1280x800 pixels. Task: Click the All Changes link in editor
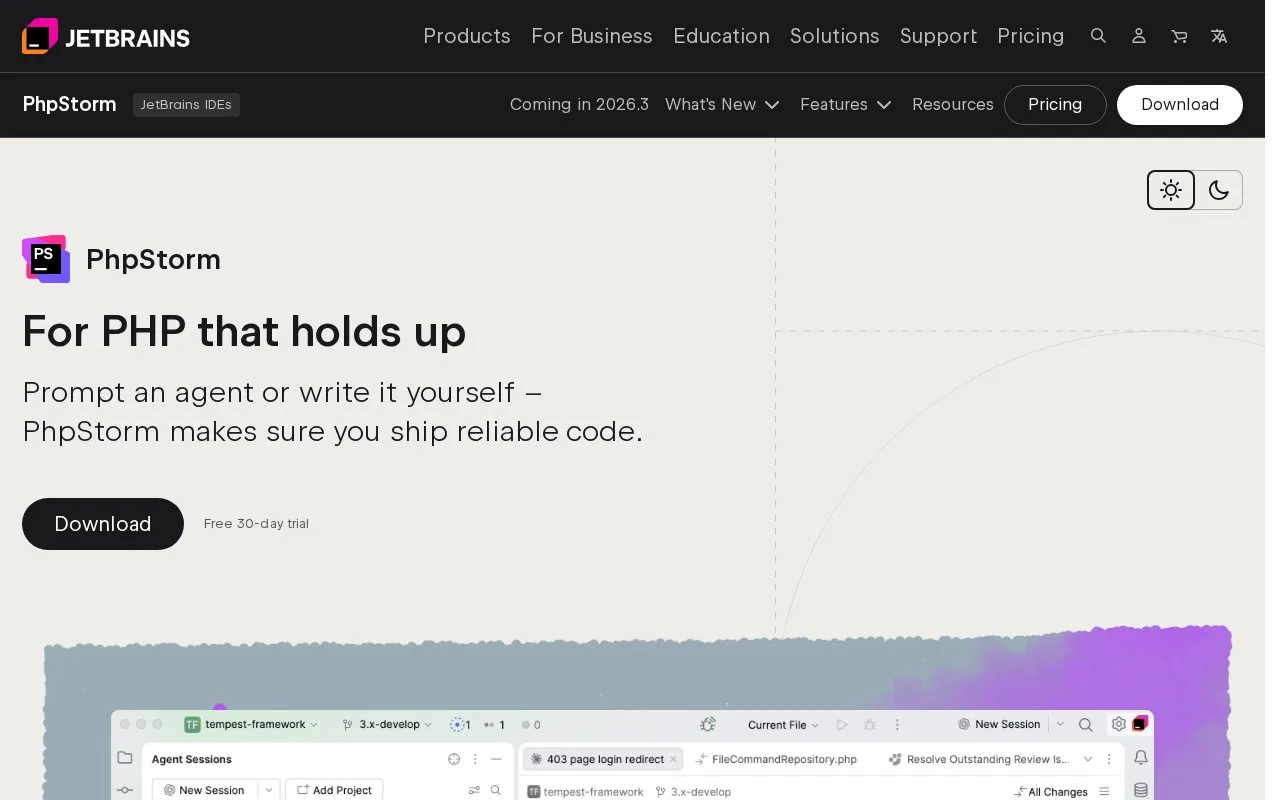point(1050,791)
